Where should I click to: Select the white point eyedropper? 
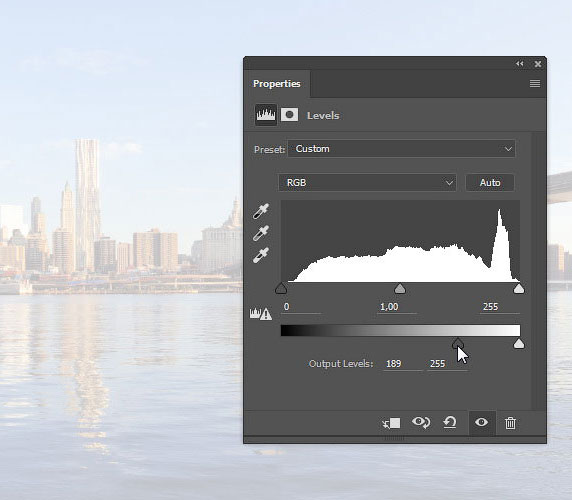click(x=261, y=255)
